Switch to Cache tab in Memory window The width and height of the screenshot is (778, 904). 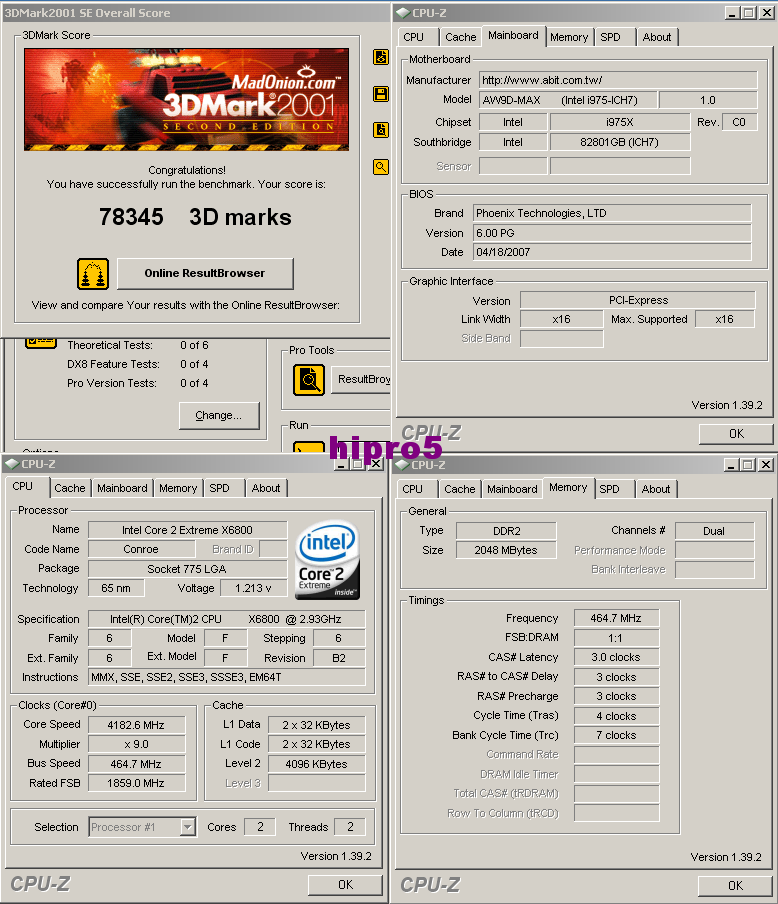click(460, 489)
